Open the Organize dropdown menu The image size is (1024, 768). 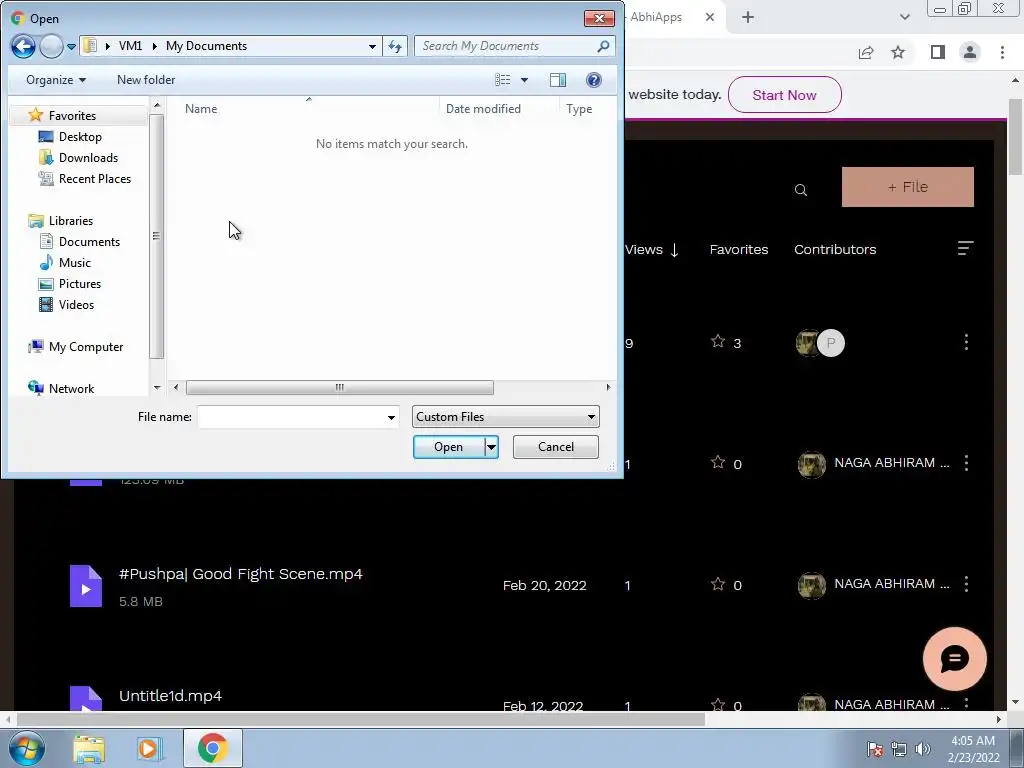(56, 80)
